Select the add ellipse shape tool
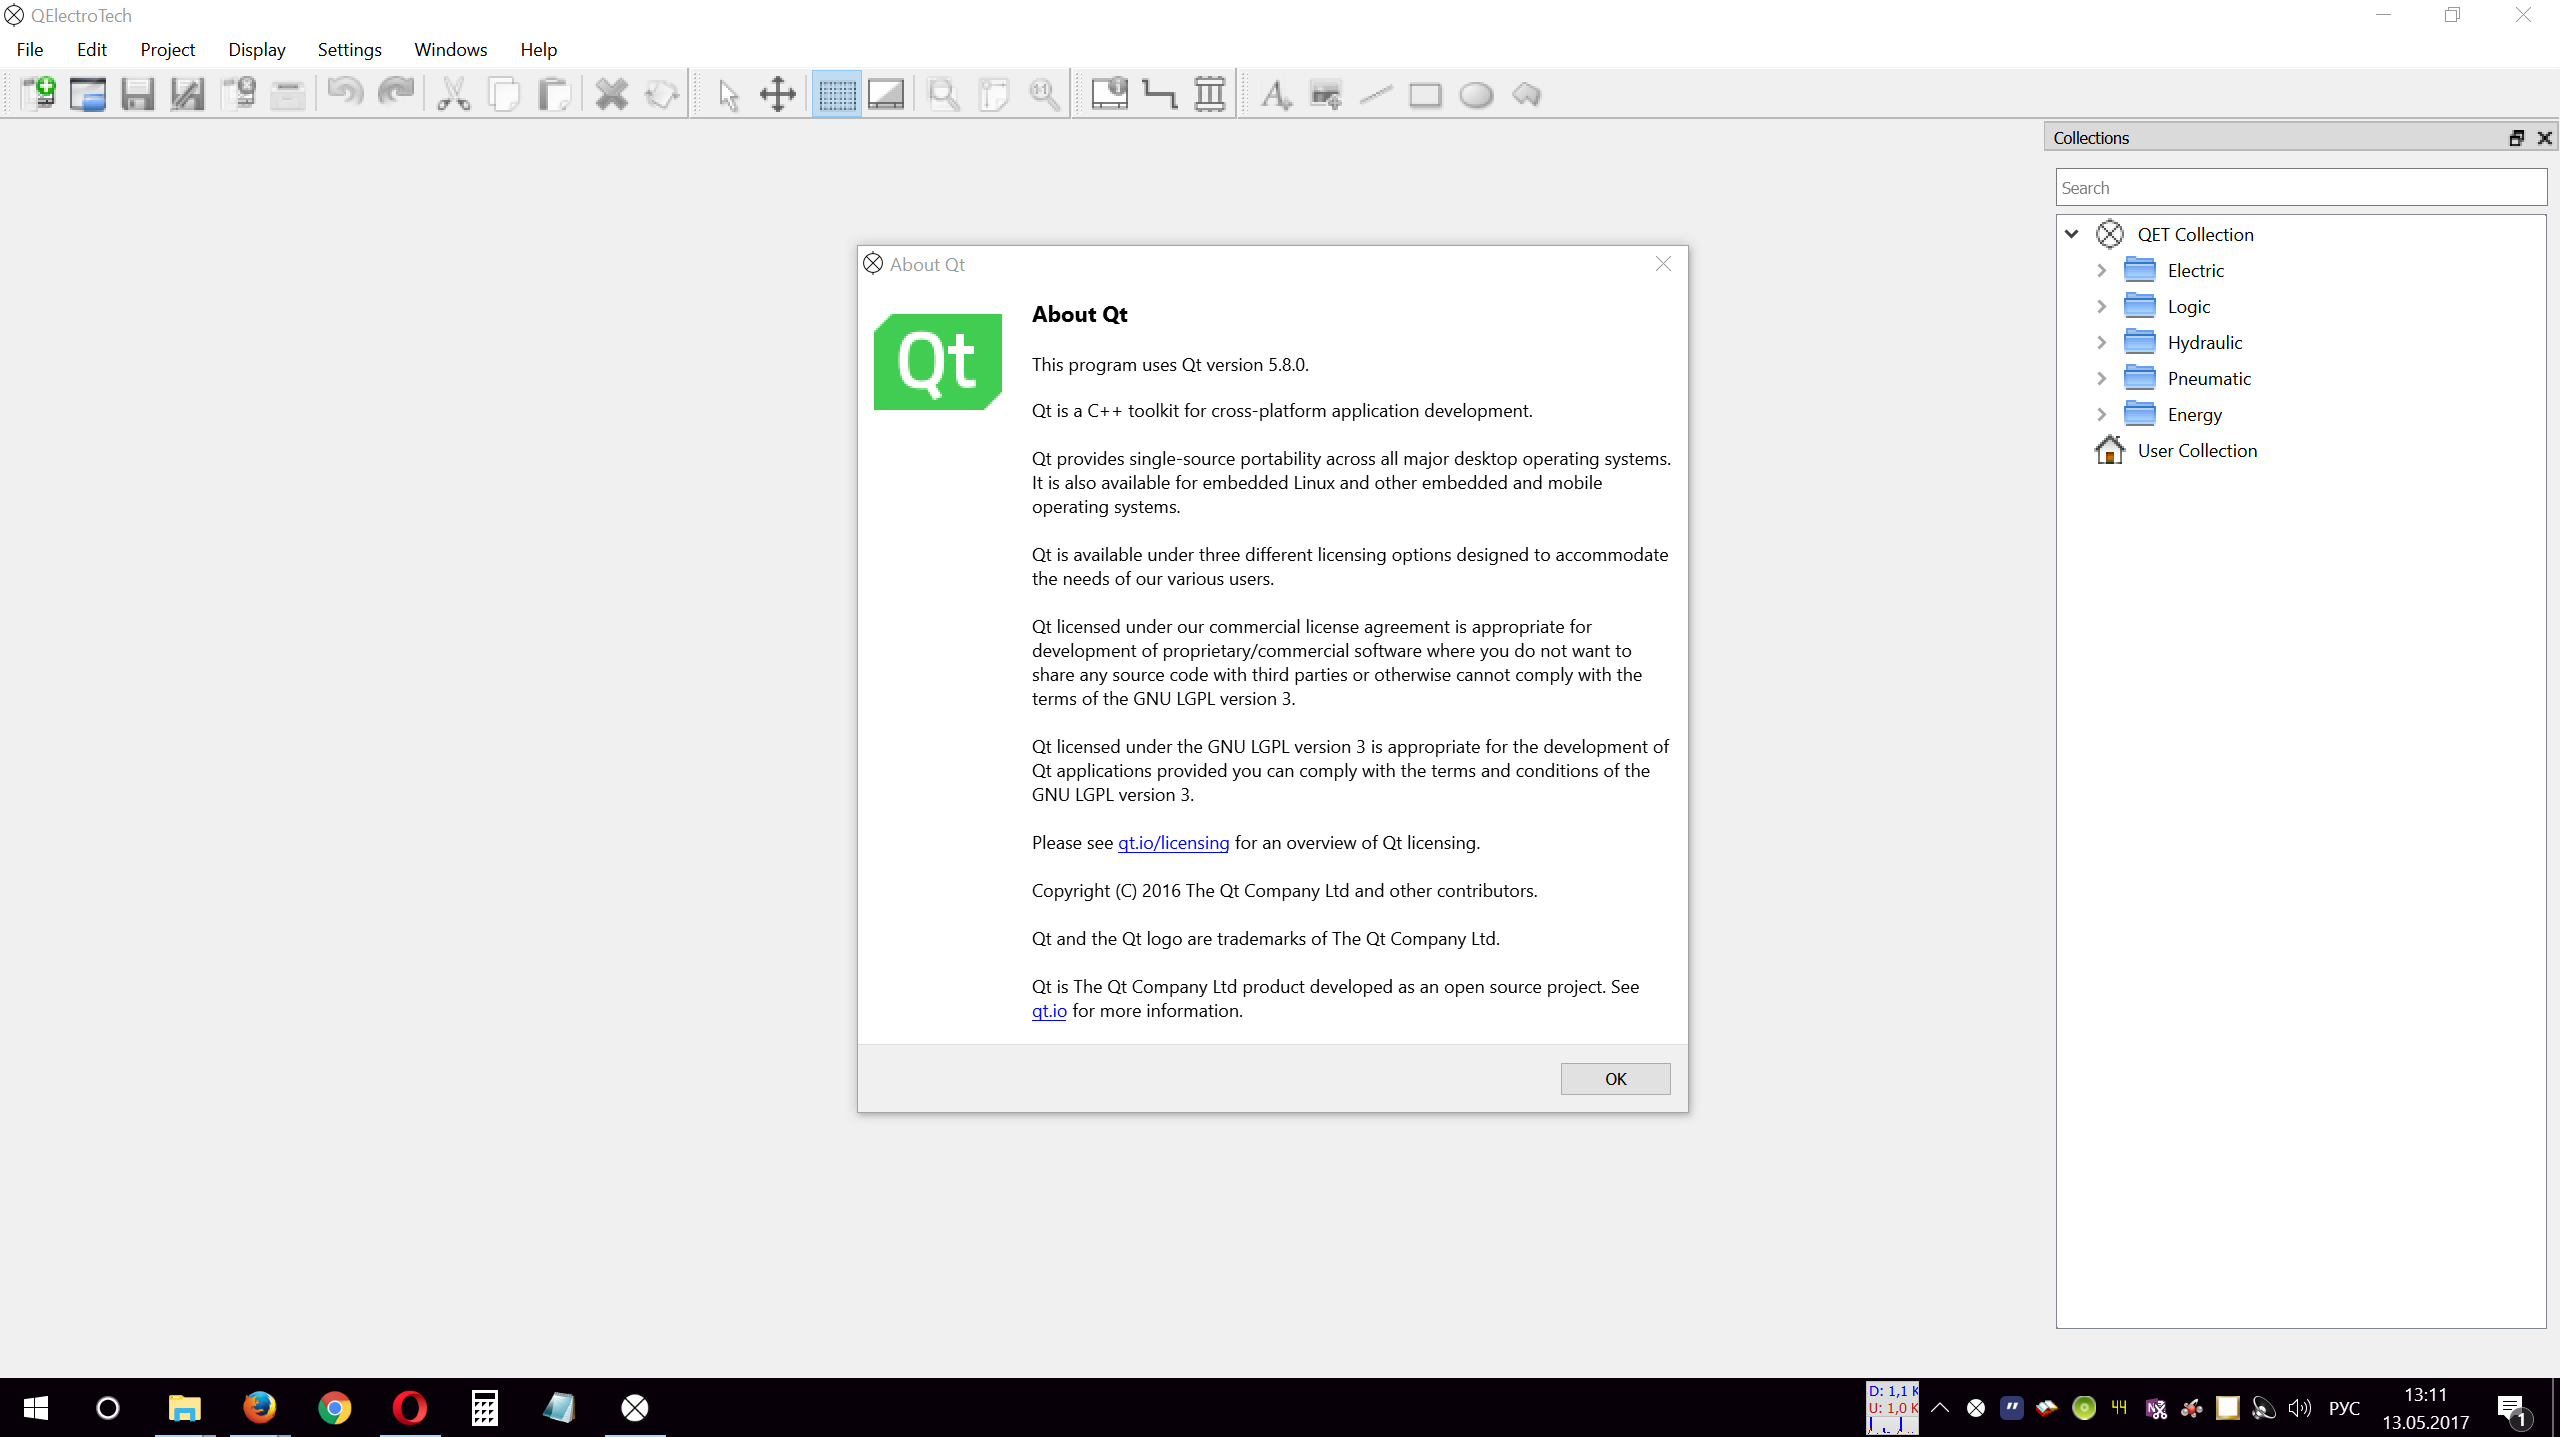2560x1437 pixels. point(1475,95)
